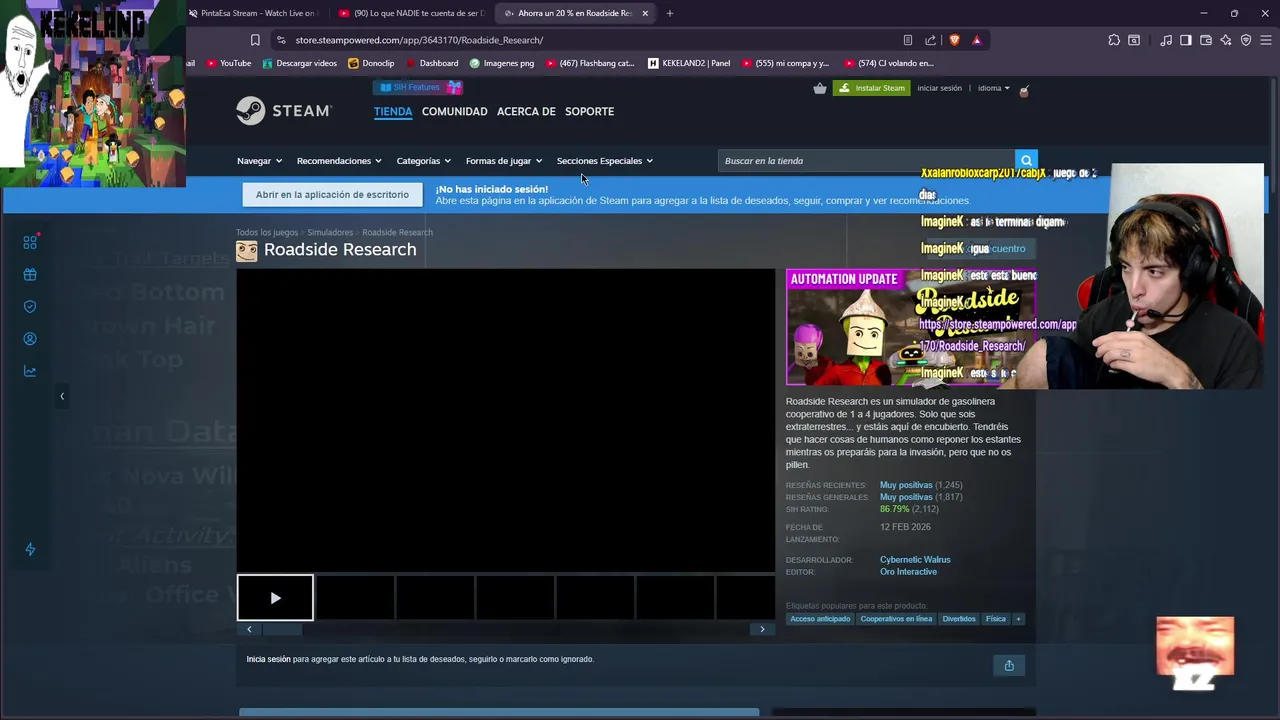Open the SOPORTE page
This screenshot has width=1280, height=720.
tap(589, 111)
